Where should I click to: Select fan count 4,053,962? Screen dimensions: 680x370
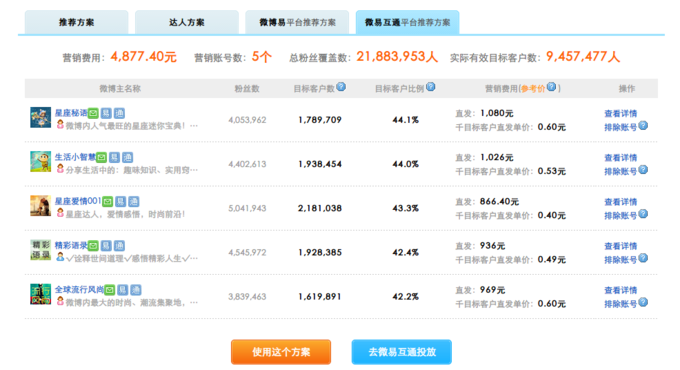pyautogui.click(x=247, y=120)
